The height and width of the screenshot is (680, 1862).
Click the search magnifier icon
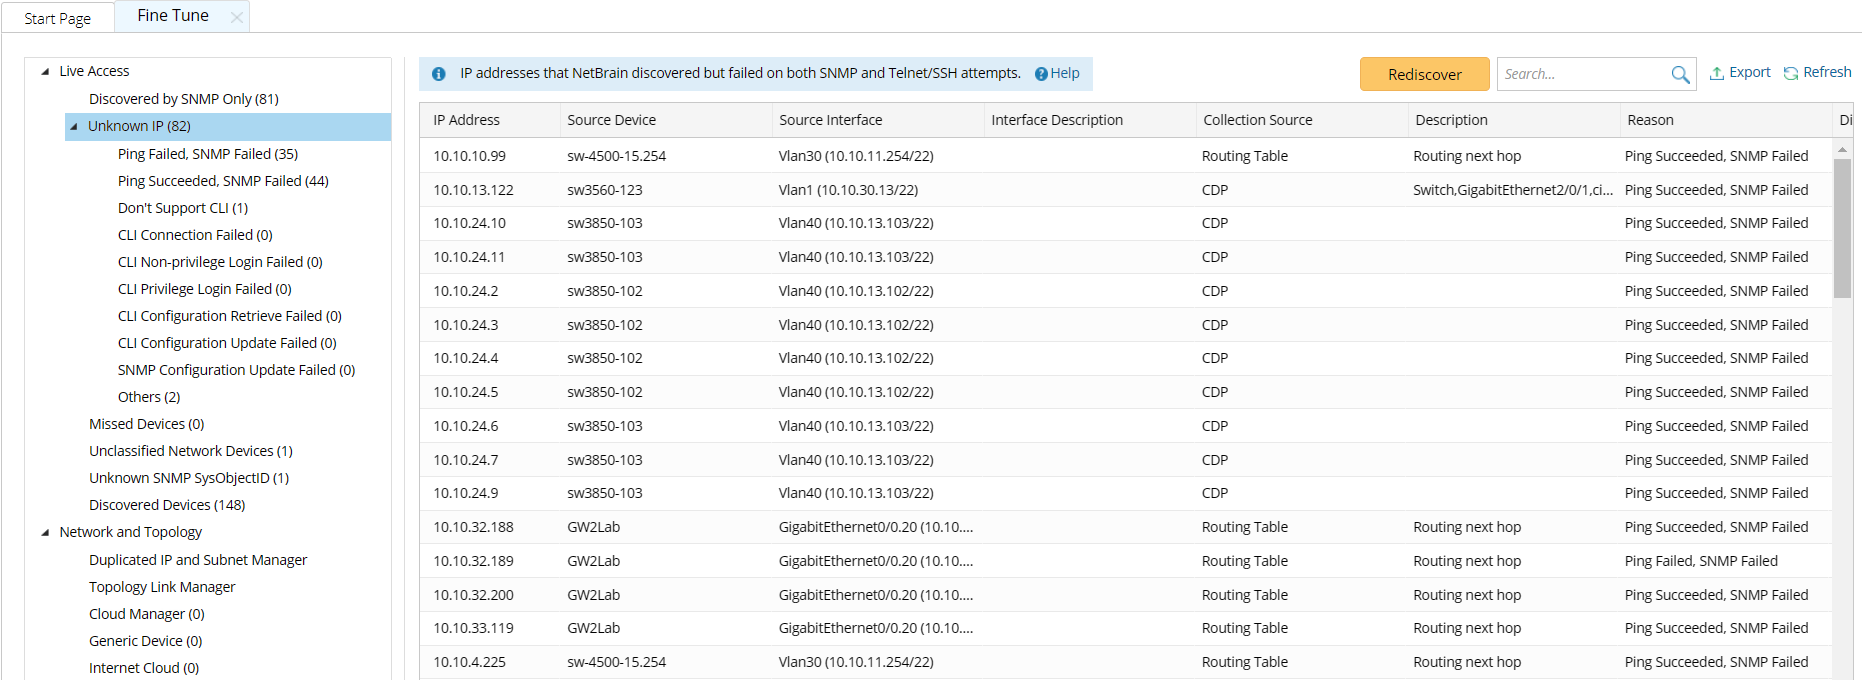click(1680, 74)
